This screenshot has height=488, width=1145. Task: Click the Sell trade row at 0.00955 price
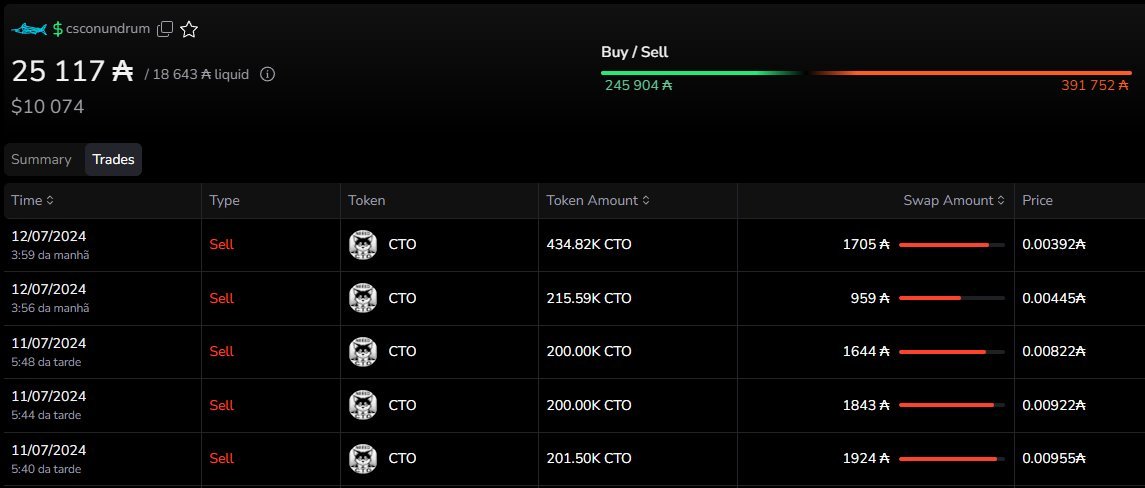click(x=572, y=459)
